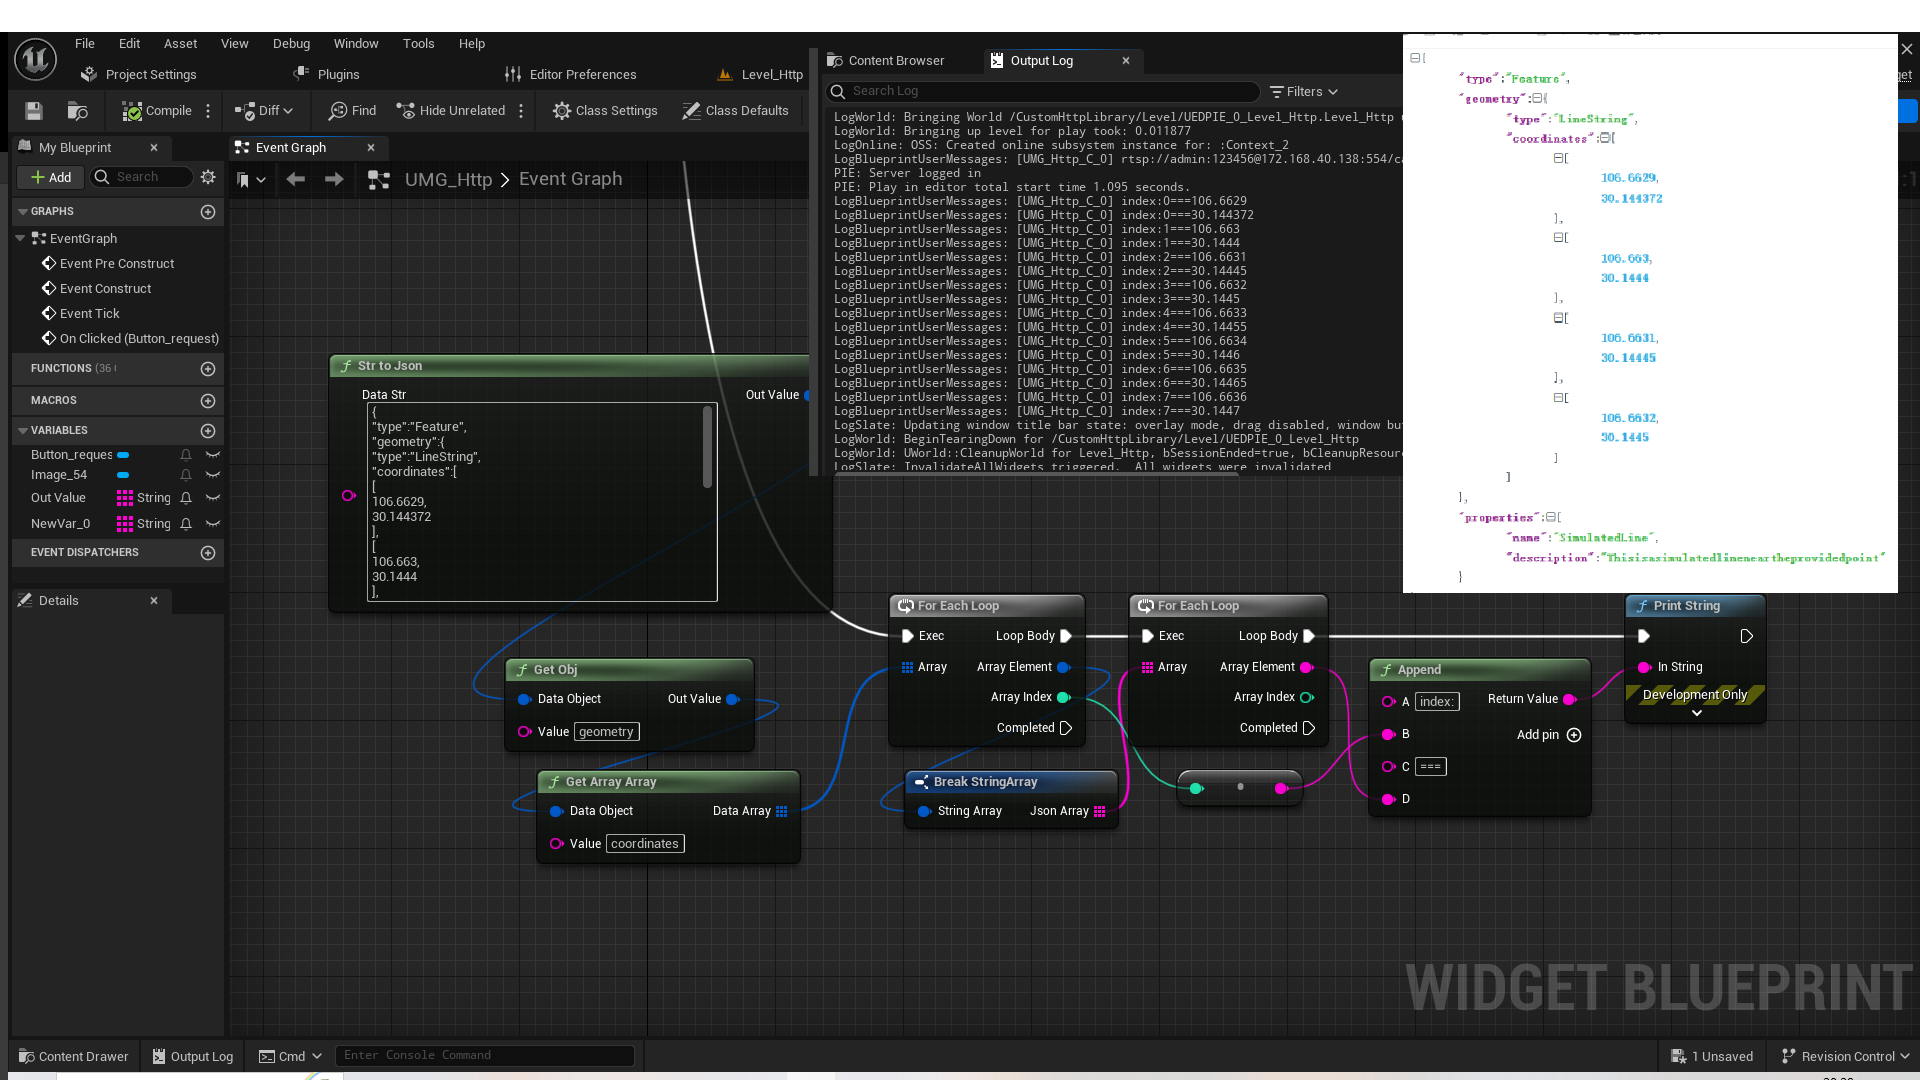The height and width of the screenshot is (1080, 1920).
Task: Click the Browse to asset icon
Action: tap(77, 111)
